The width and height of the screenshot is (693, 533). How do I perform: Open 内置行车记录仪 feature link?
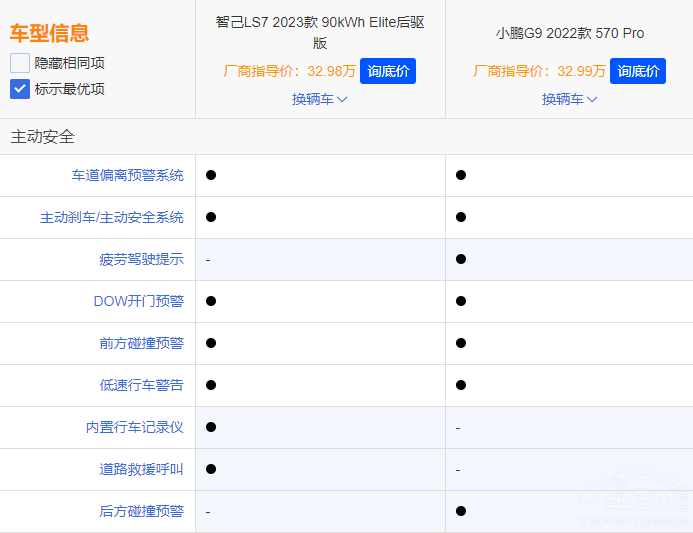(134, 427)
